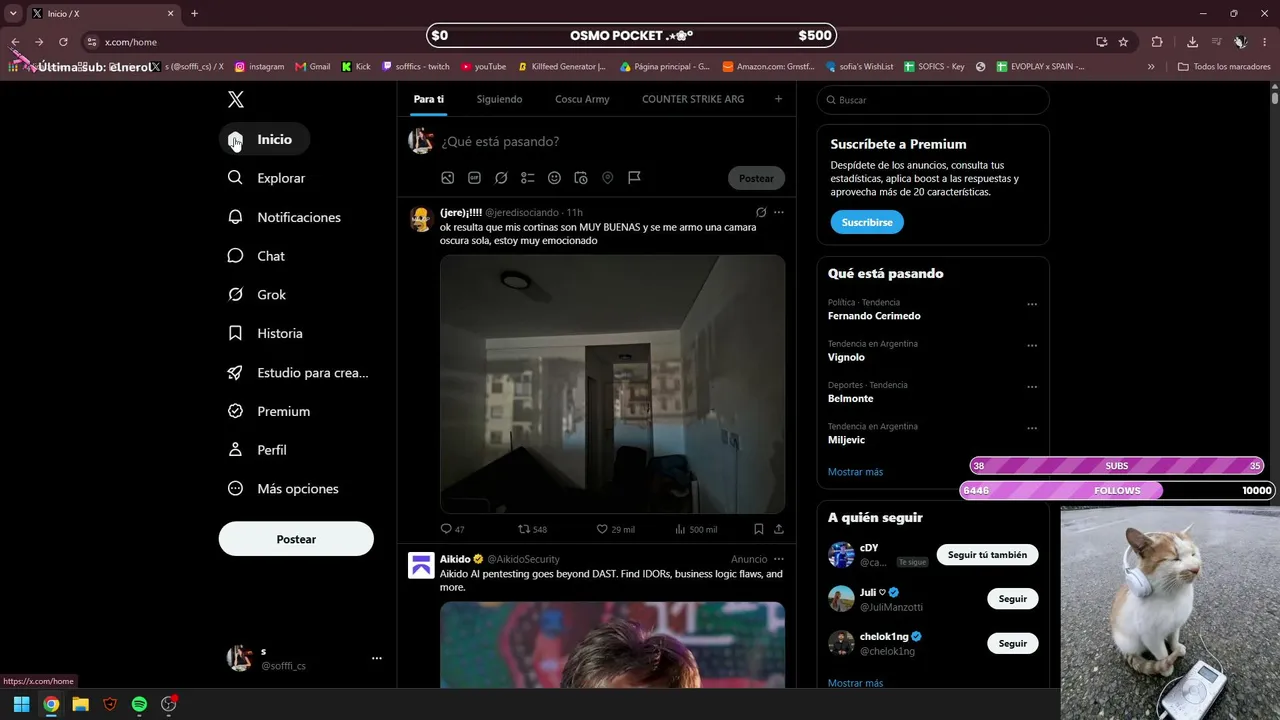Add a GIF to the new post
The height and width of the screenshot is (720, 1280).
point(474,178)
